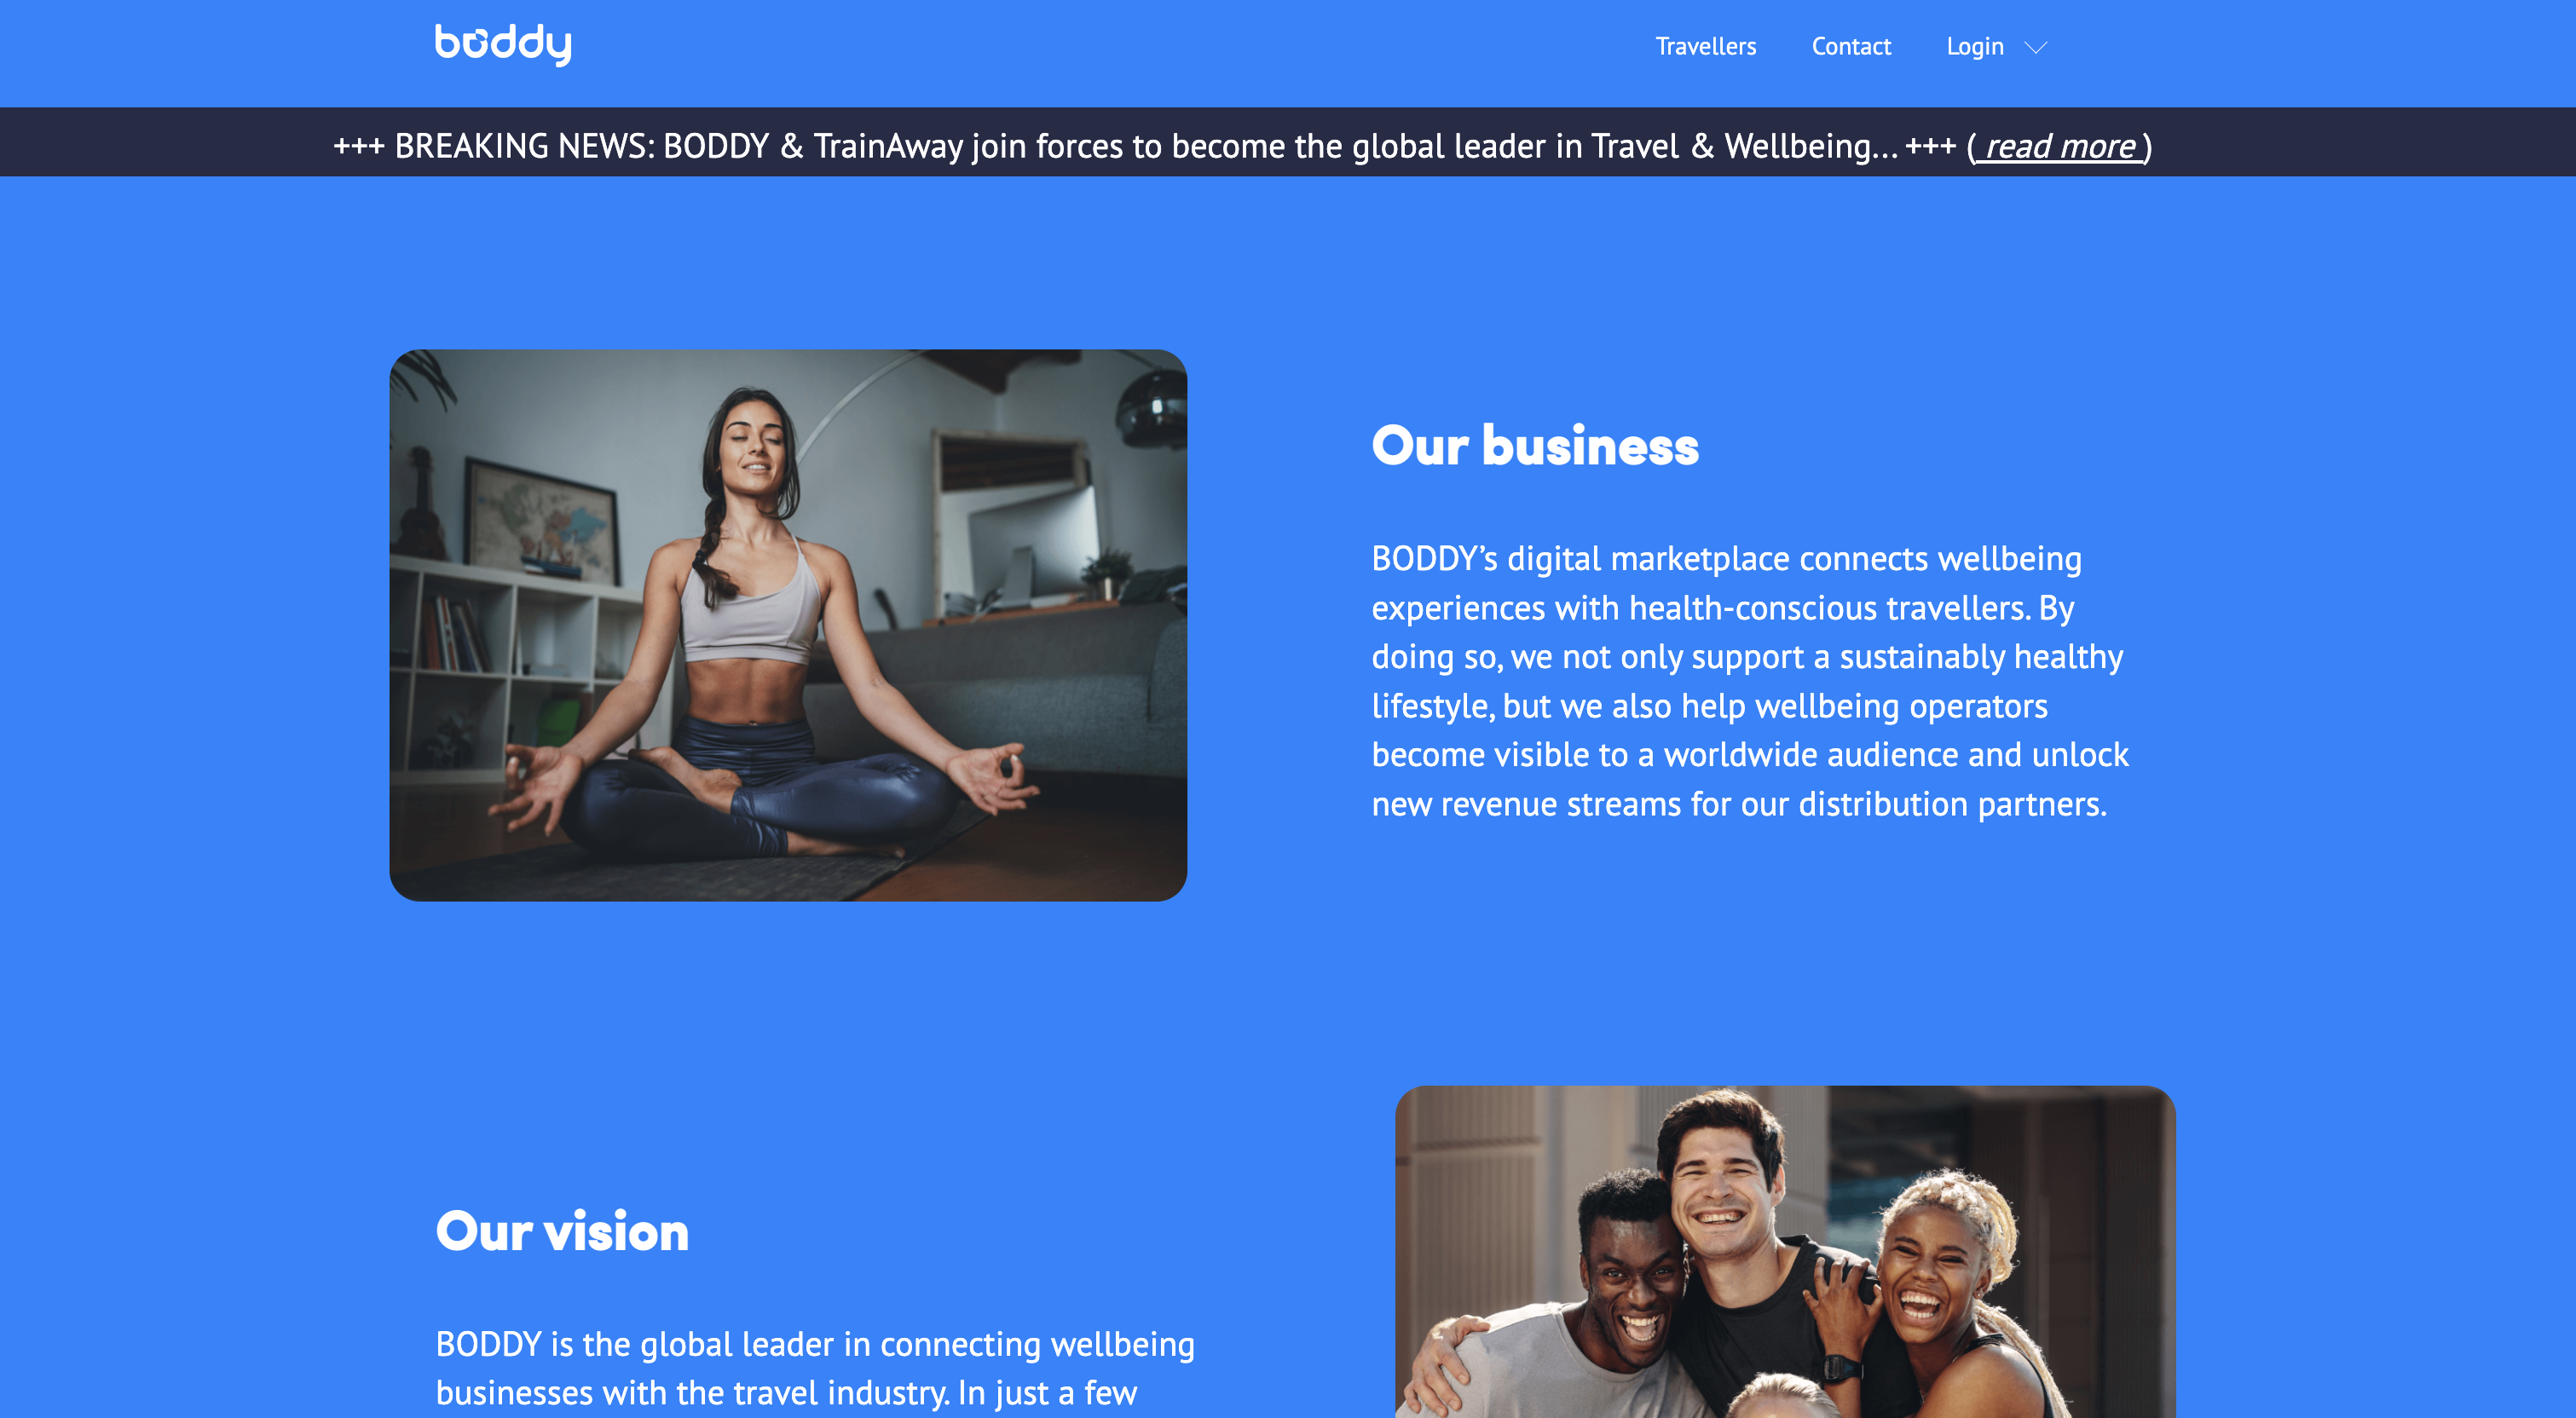Open the laughing friends group photo

pos(1785,1252)
